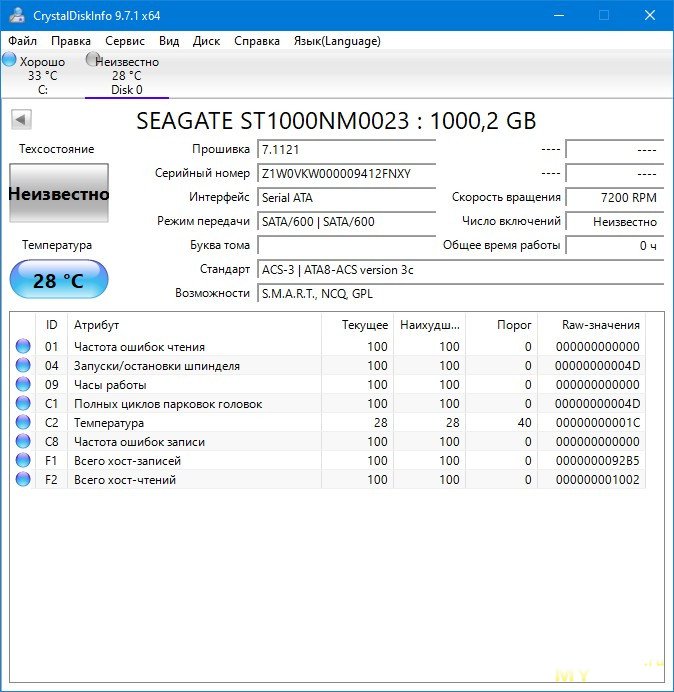Click the Серийный номер field
This screenshot has height=692, width=674.
[x=346, y=173]
